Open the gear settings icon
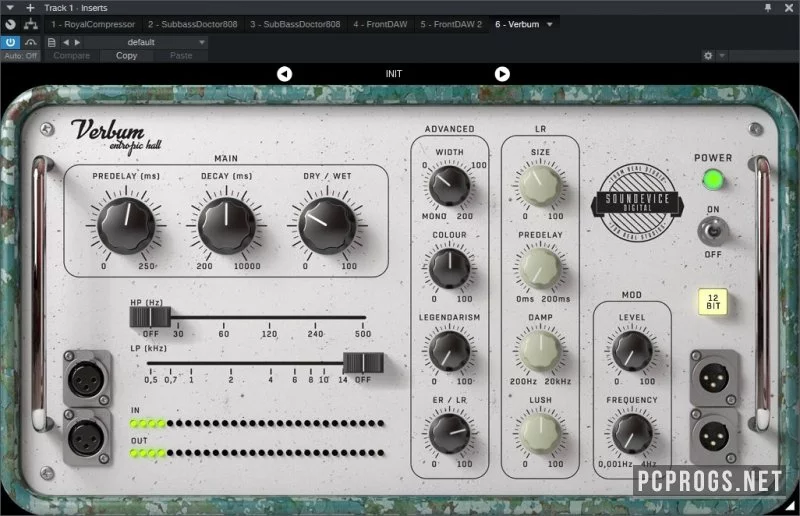This screenshot has height=516, width=800. (708, 55)
